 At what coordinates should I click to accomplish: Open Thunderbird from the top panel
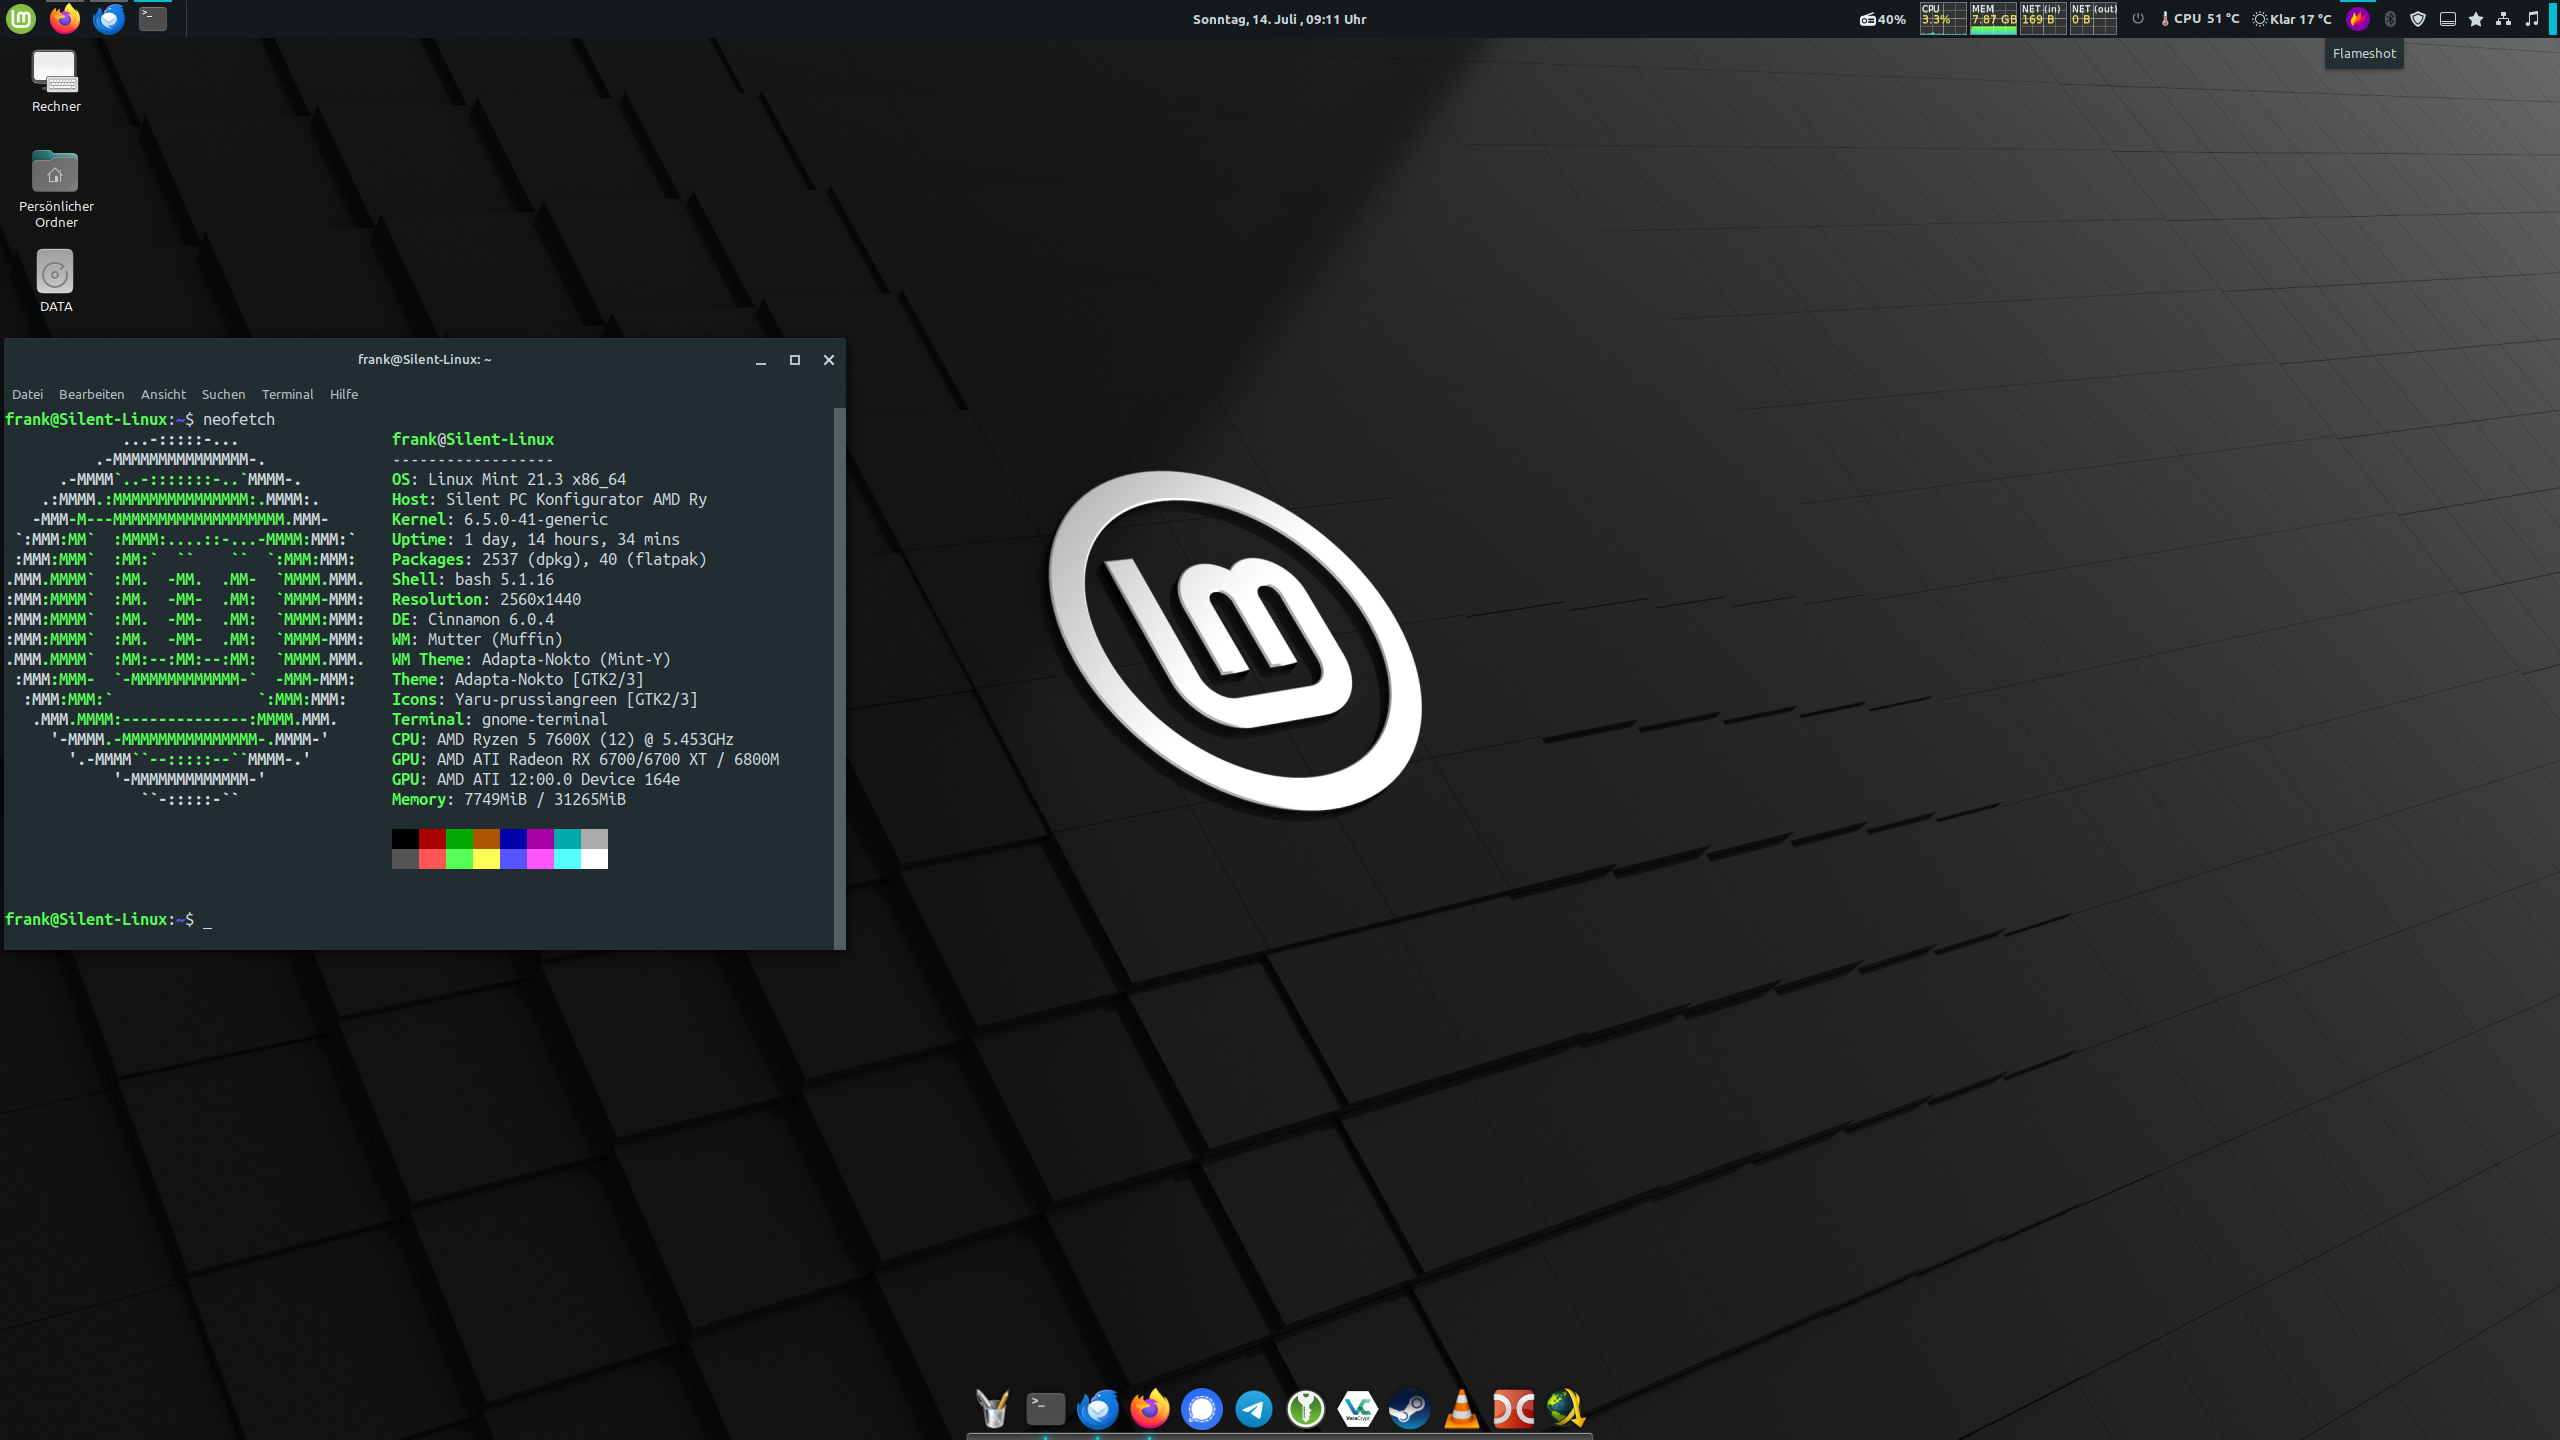point(108,18)
